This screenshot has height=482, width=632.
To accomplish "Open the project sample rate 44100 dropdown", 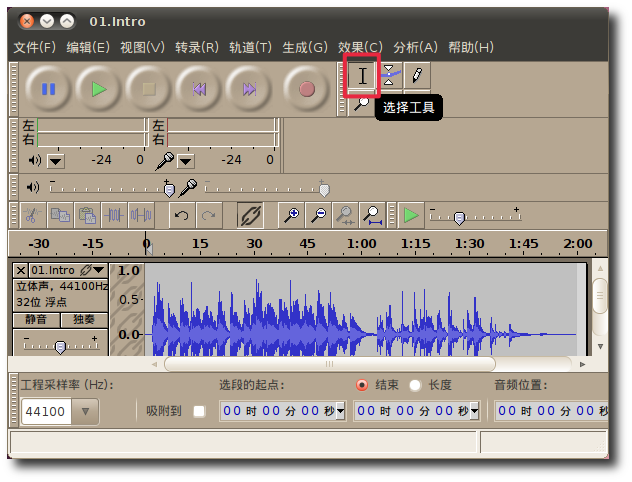I will (85, 411).
